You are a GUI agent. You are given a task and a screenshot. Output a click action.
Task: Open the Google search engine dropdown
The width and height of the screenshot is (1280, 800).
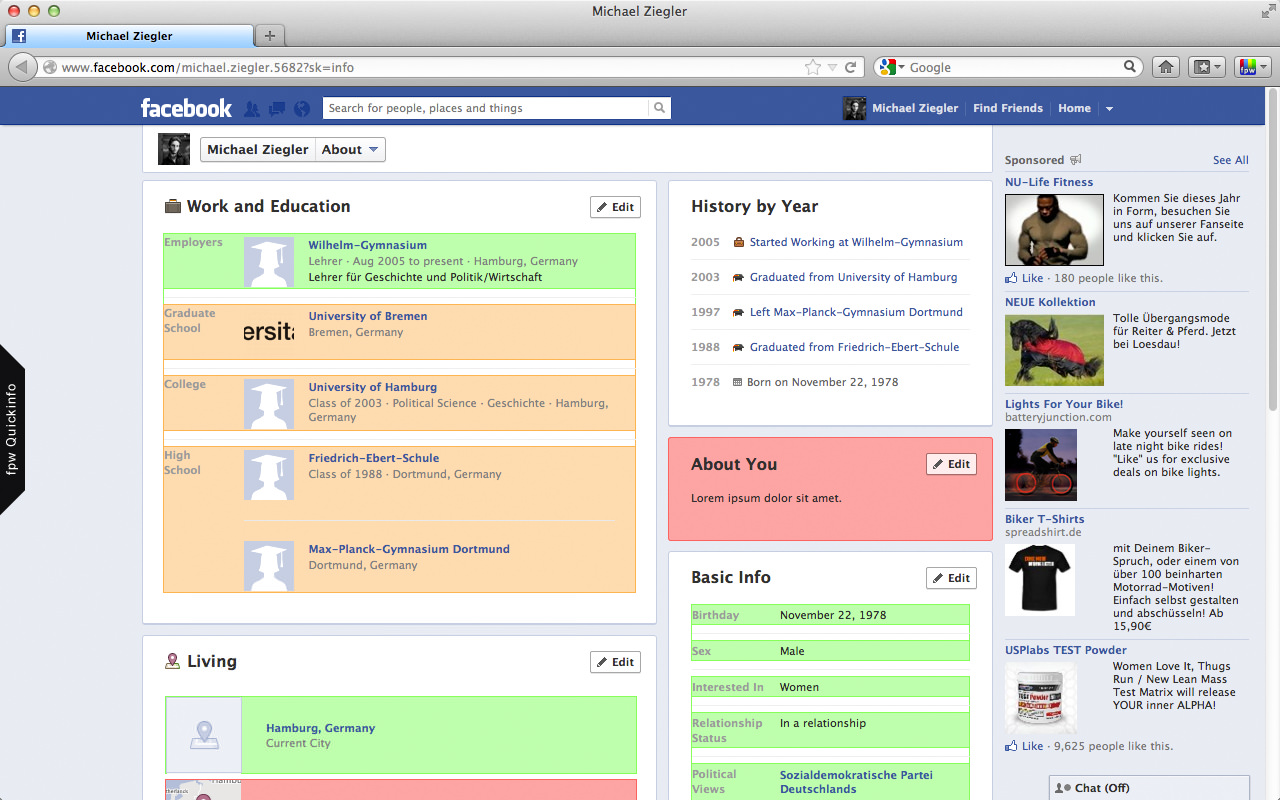[x=890, y=67]
